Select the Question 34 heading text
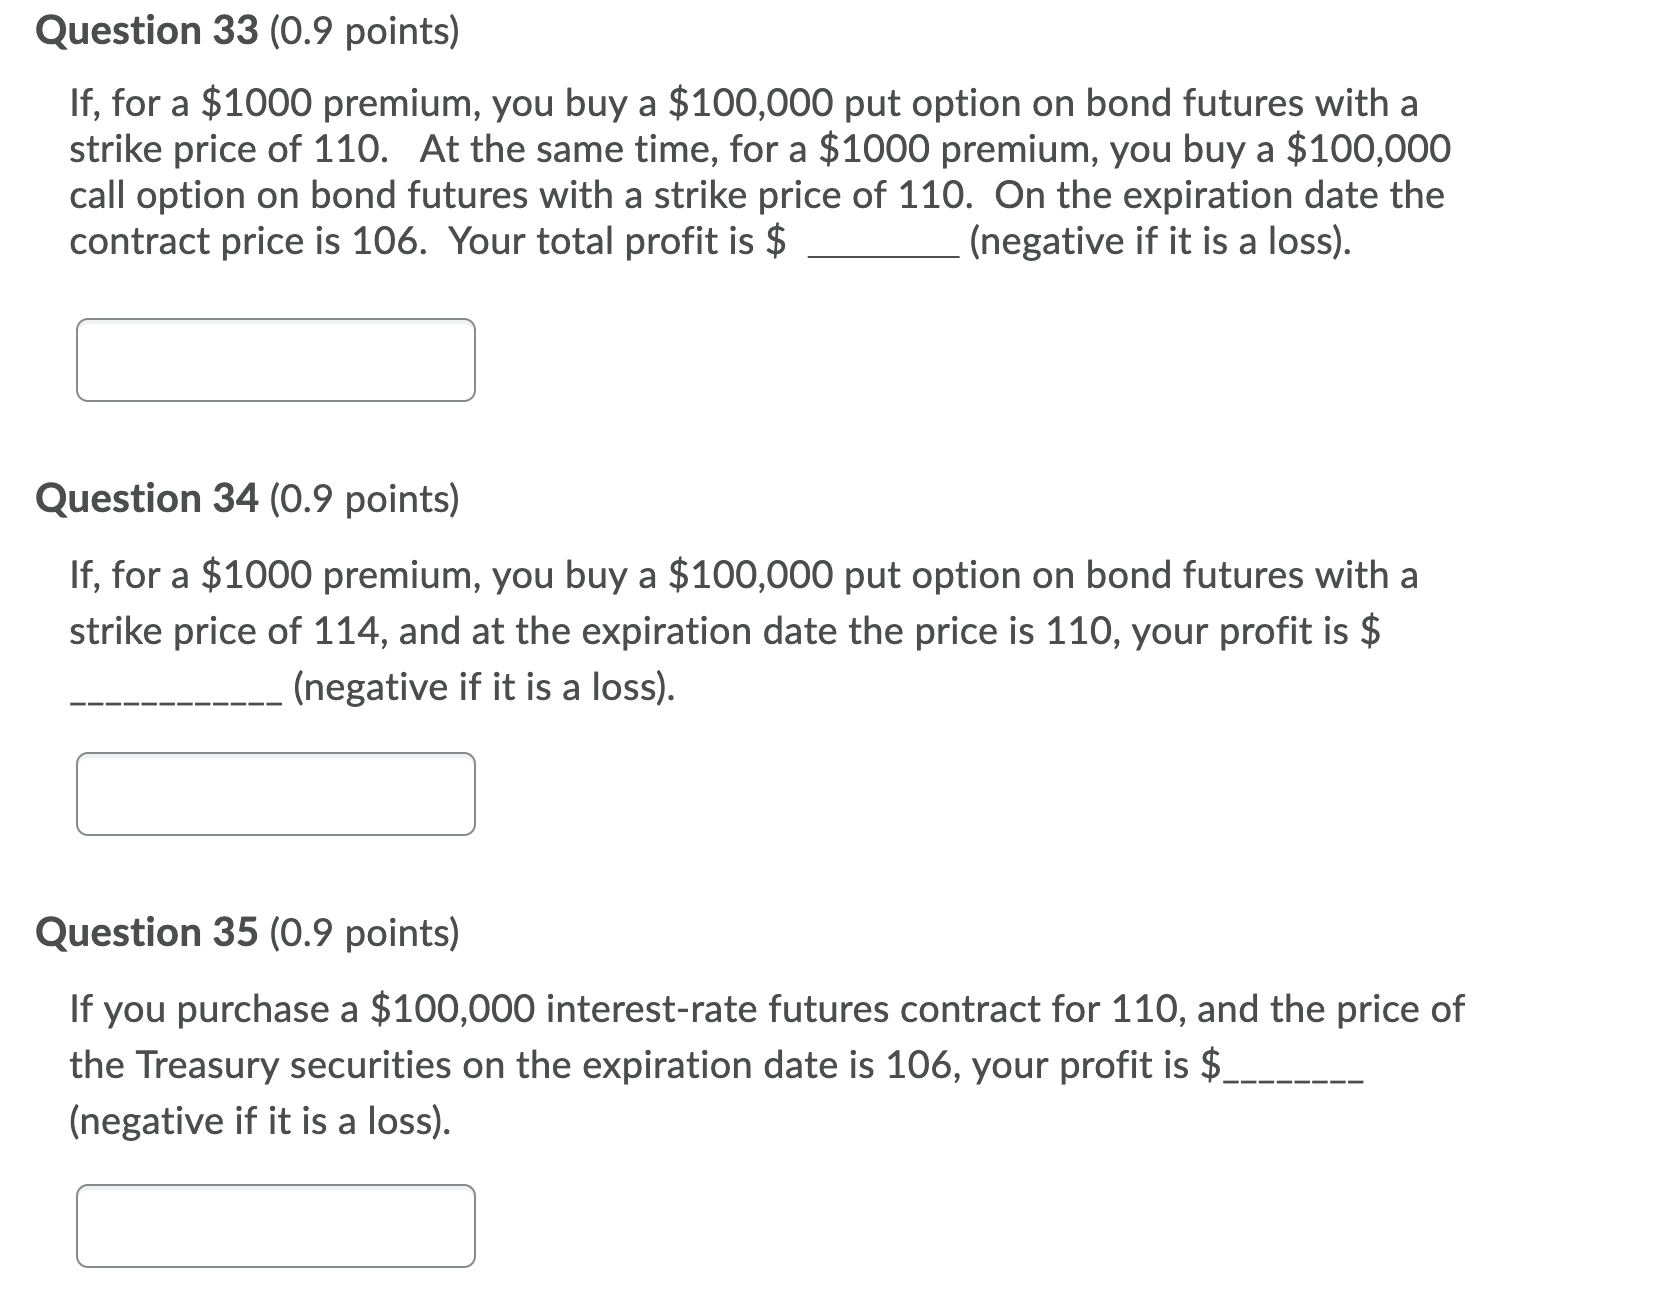 (x=147, y=497)
